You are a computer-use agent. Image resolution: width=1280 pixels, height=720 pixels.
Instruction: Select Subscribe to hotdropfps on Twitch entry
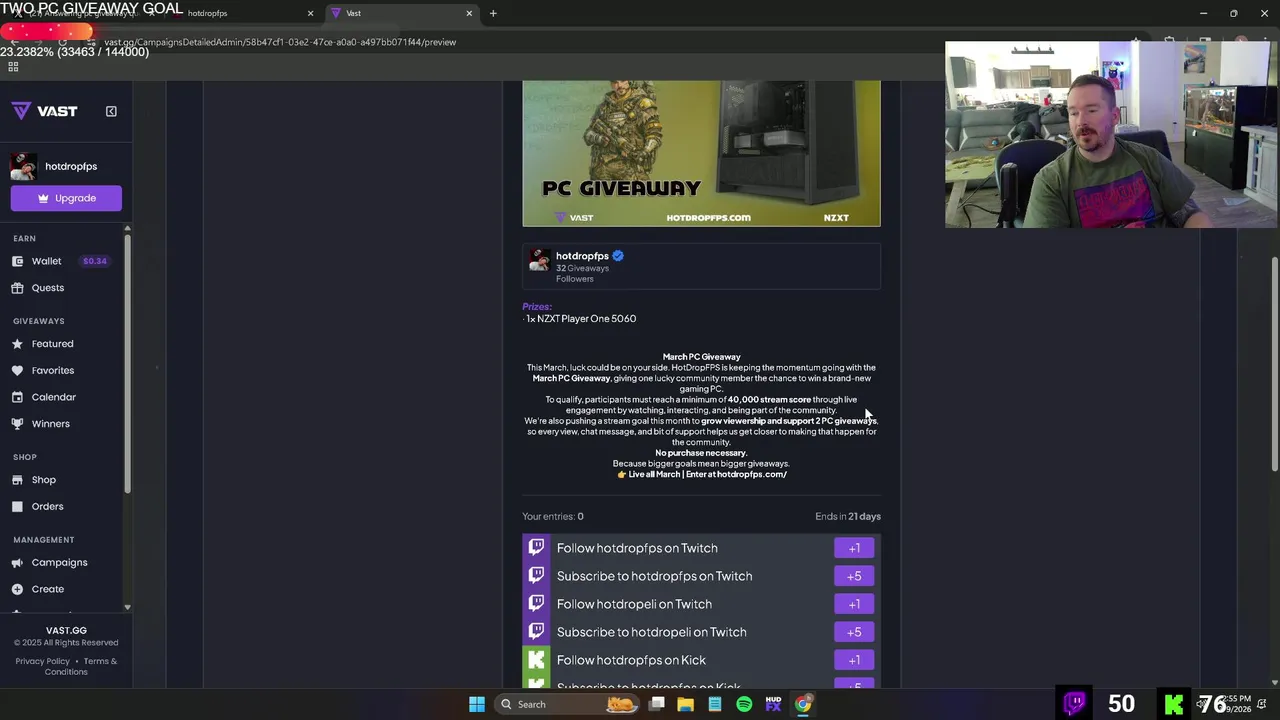coord(701,576)
